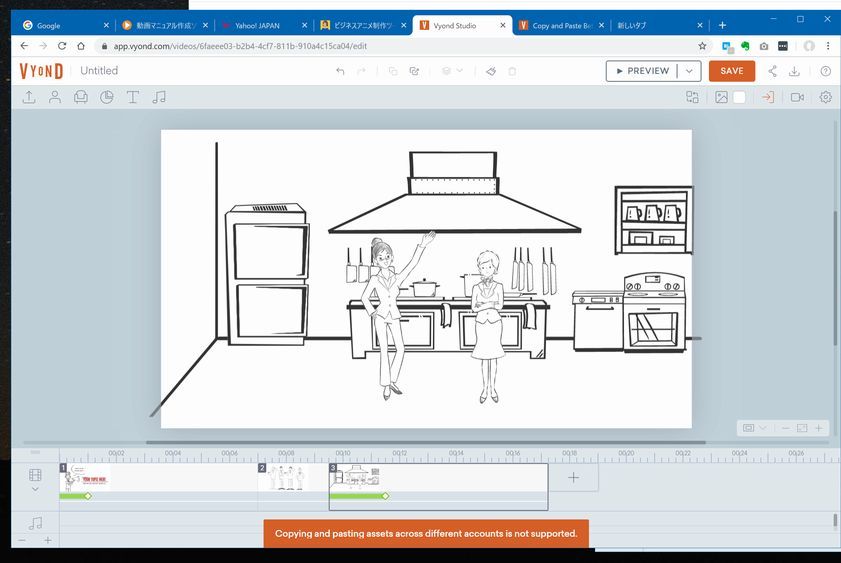Open the Upload assets panel
This screenshot has width=841, height=563.
point(29,97)
